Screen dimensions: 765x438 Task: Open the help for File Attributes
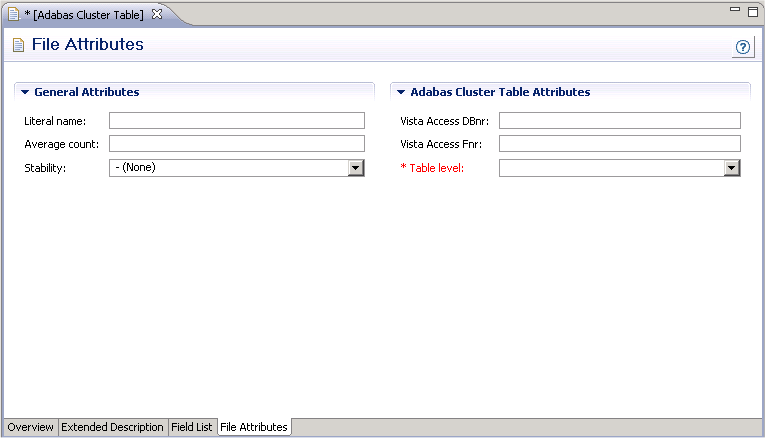742,47
